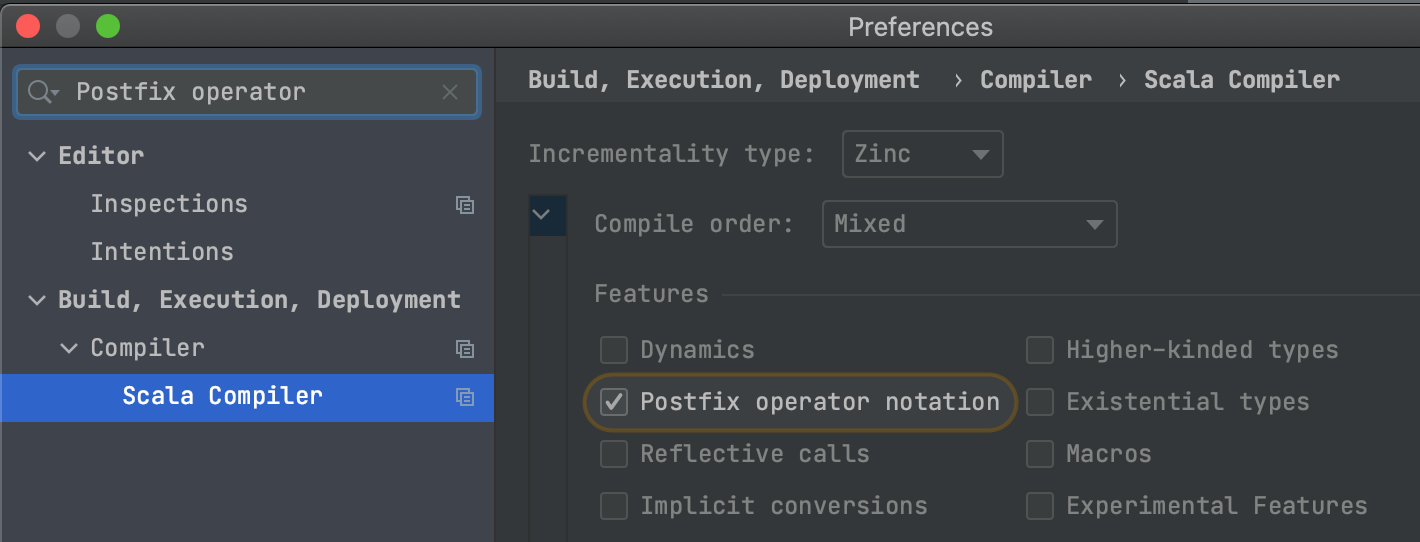Select the Scala Compiler tree item

tap(247, 396)
